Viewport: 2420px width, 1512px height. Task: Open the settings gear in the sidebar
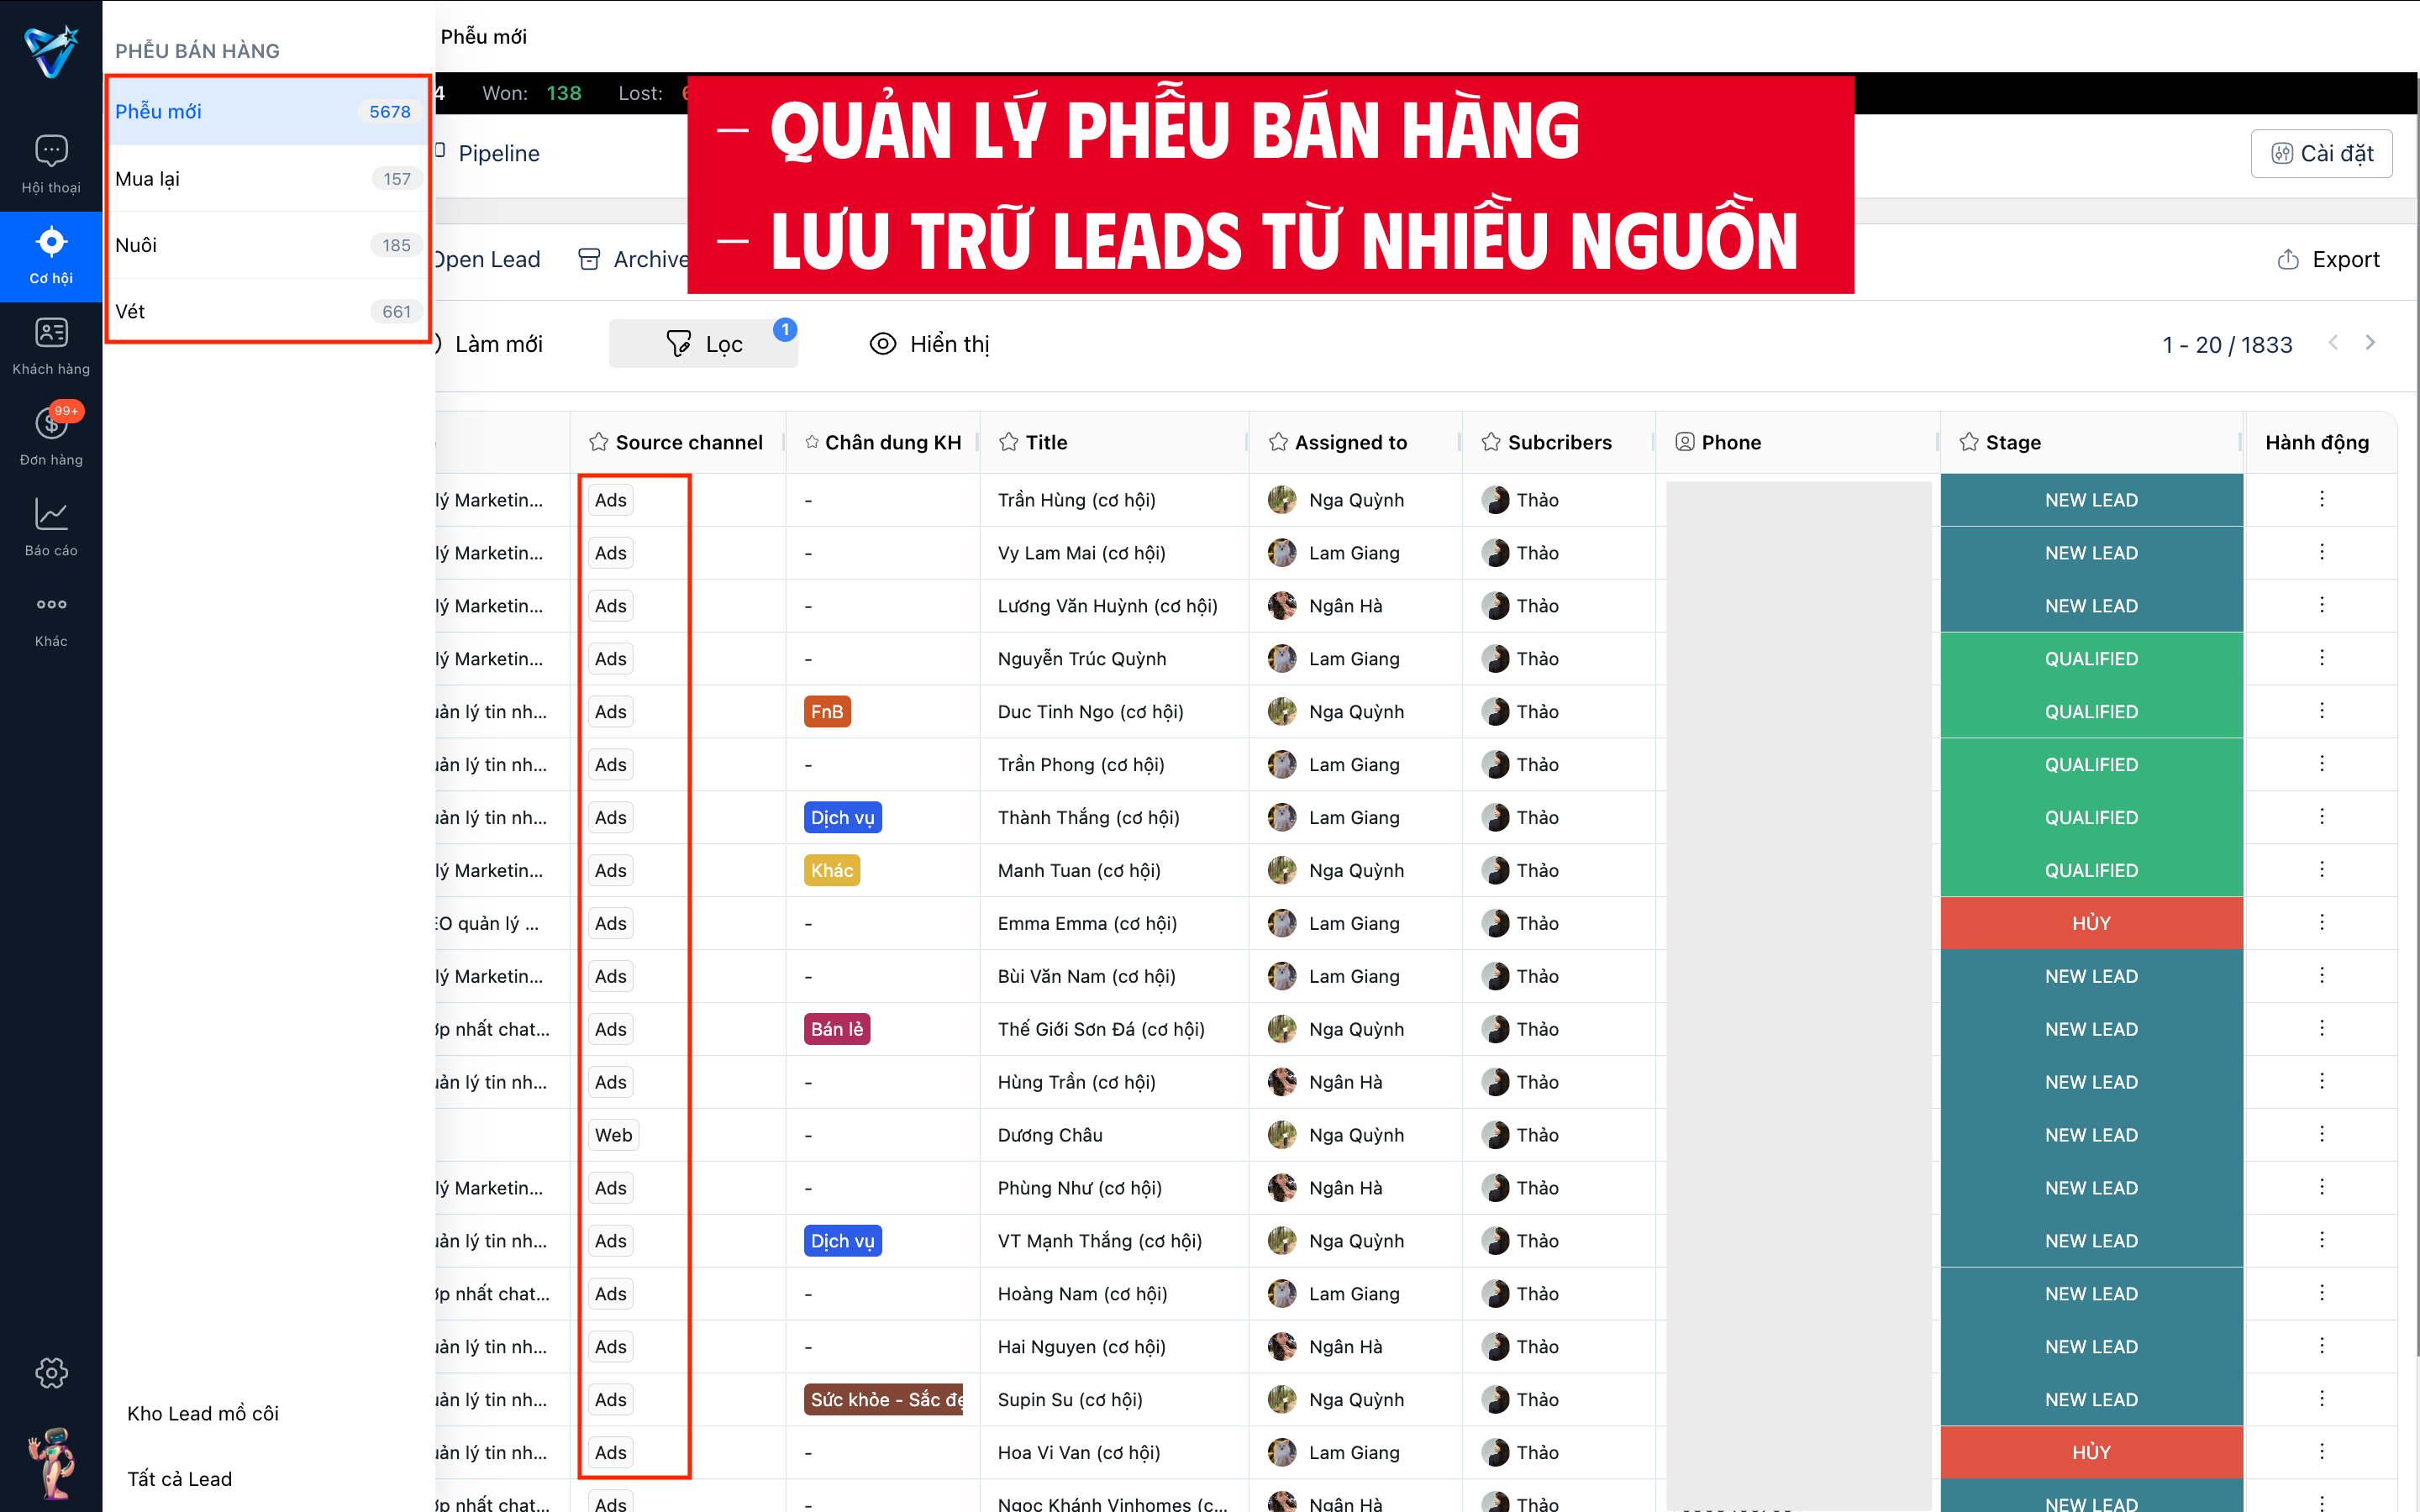click(x=51, y=1373)
